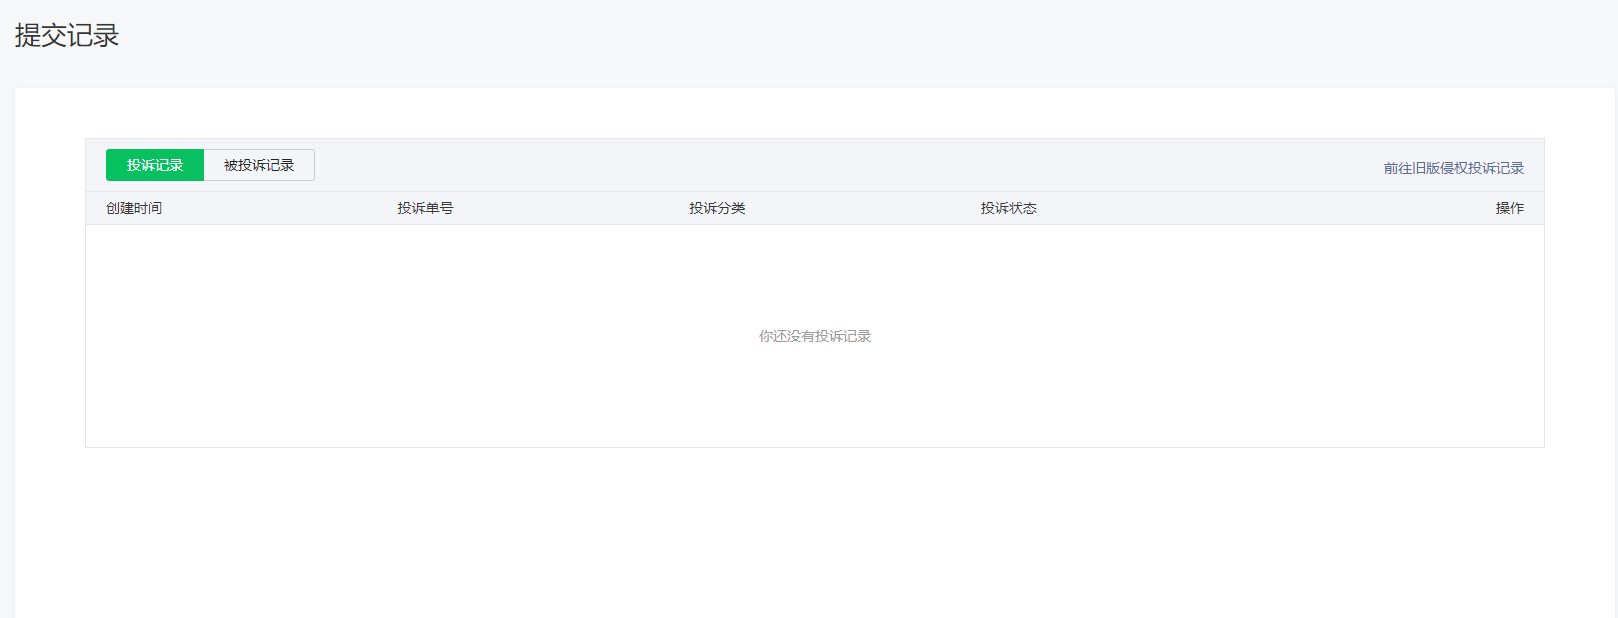Click the 投诉状态 column header
The image size is (1618, 618).
point(1008,208)
